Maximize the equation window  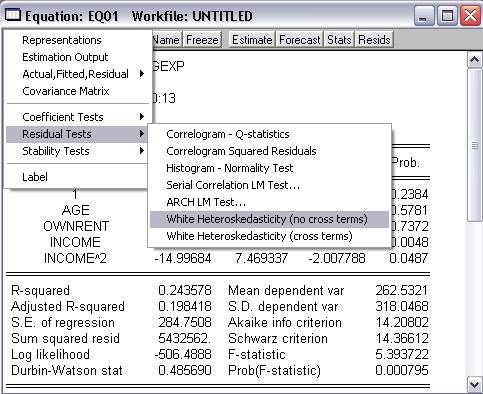[447, 16]
